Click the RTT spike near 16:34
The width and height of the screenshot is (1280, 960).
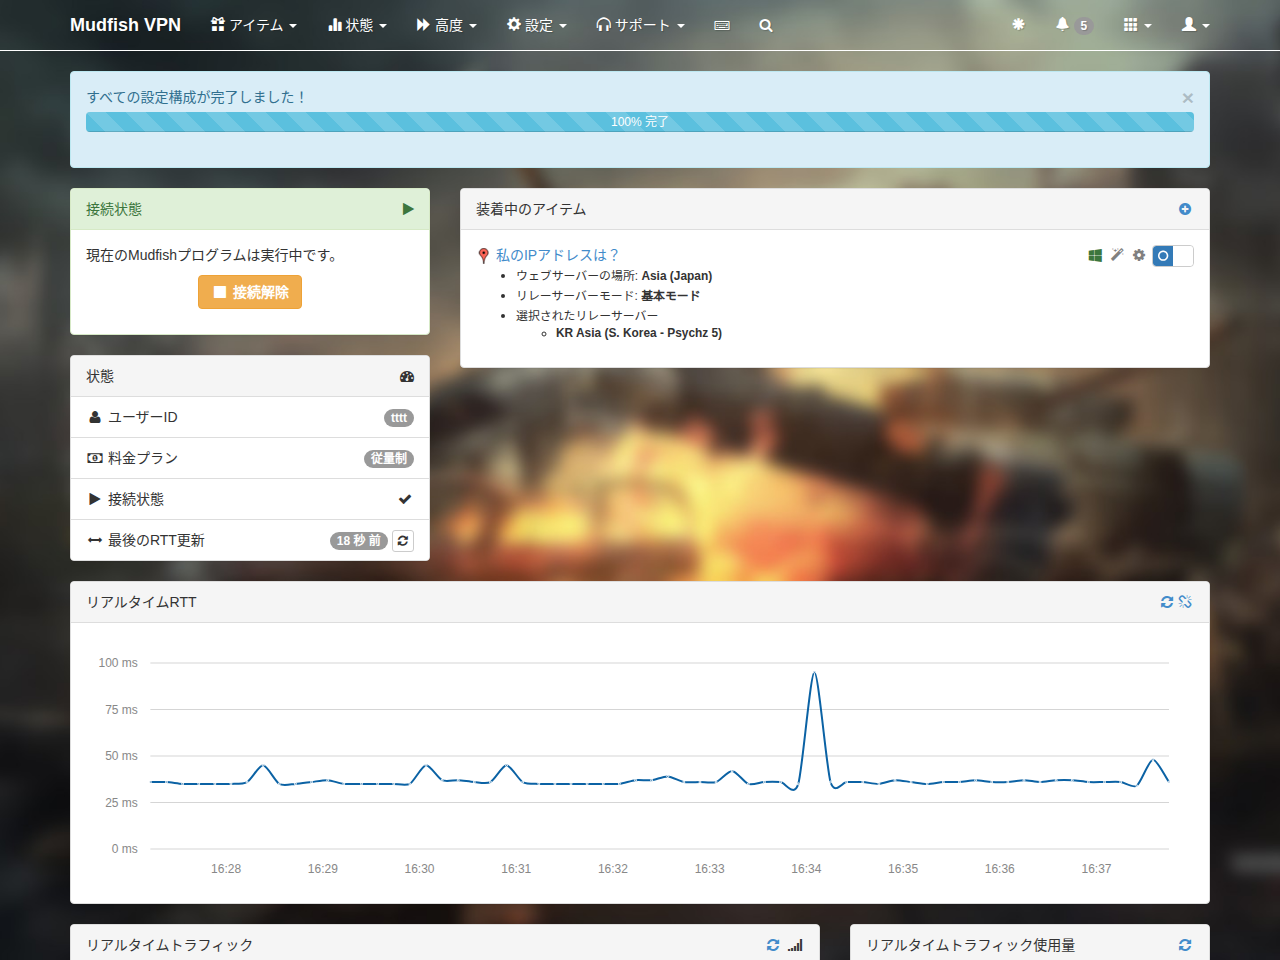tap(814, 674)
